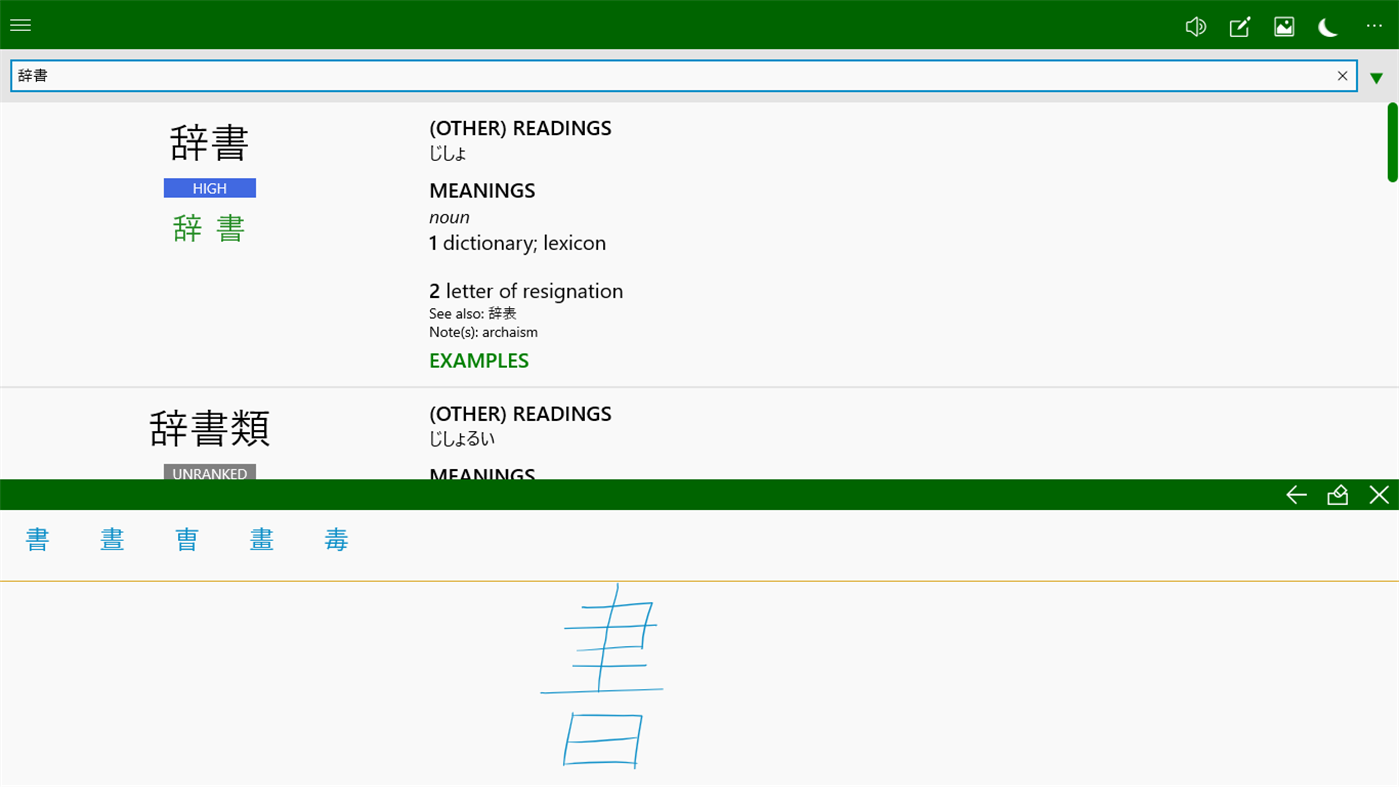Click the HIGH frequency badge
1399x787 pixels.
209,188
